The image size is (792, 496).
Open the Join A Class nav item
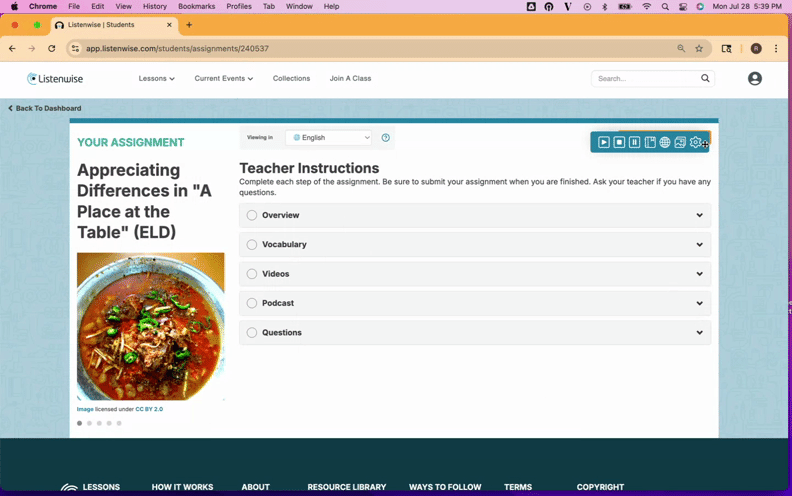351,78
